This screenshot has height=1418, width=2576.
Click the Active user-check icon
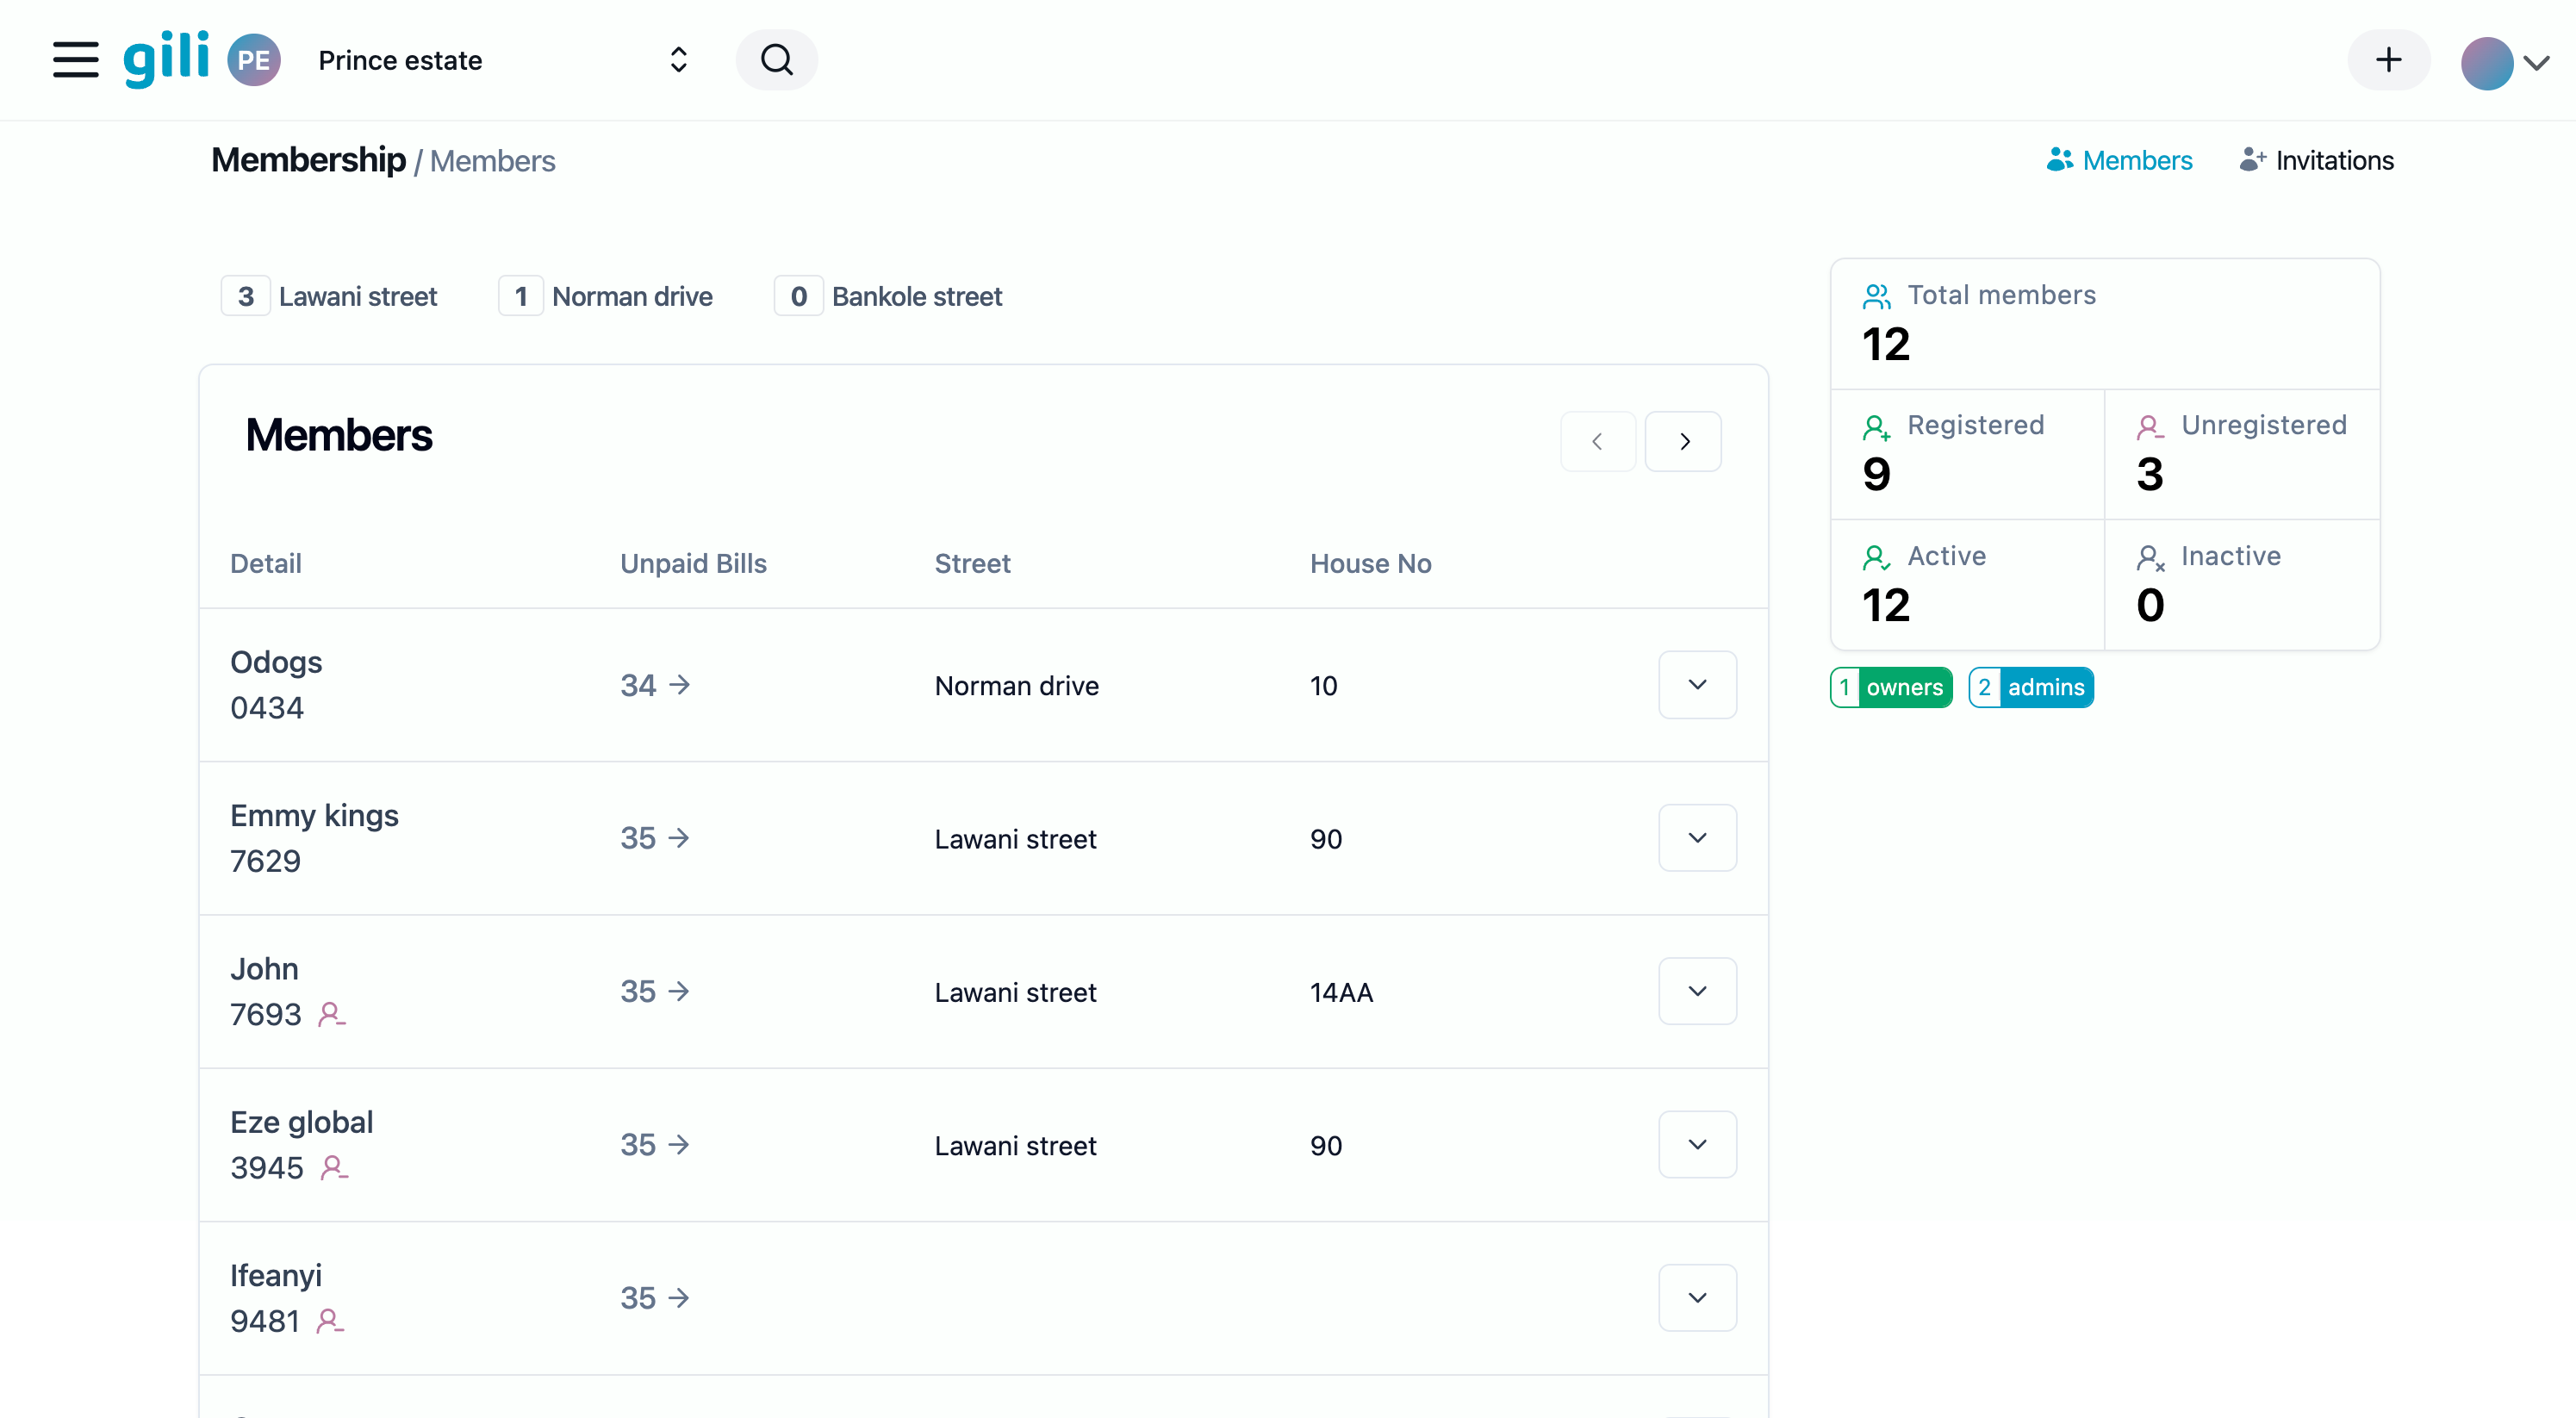(x=1876, y=557)
